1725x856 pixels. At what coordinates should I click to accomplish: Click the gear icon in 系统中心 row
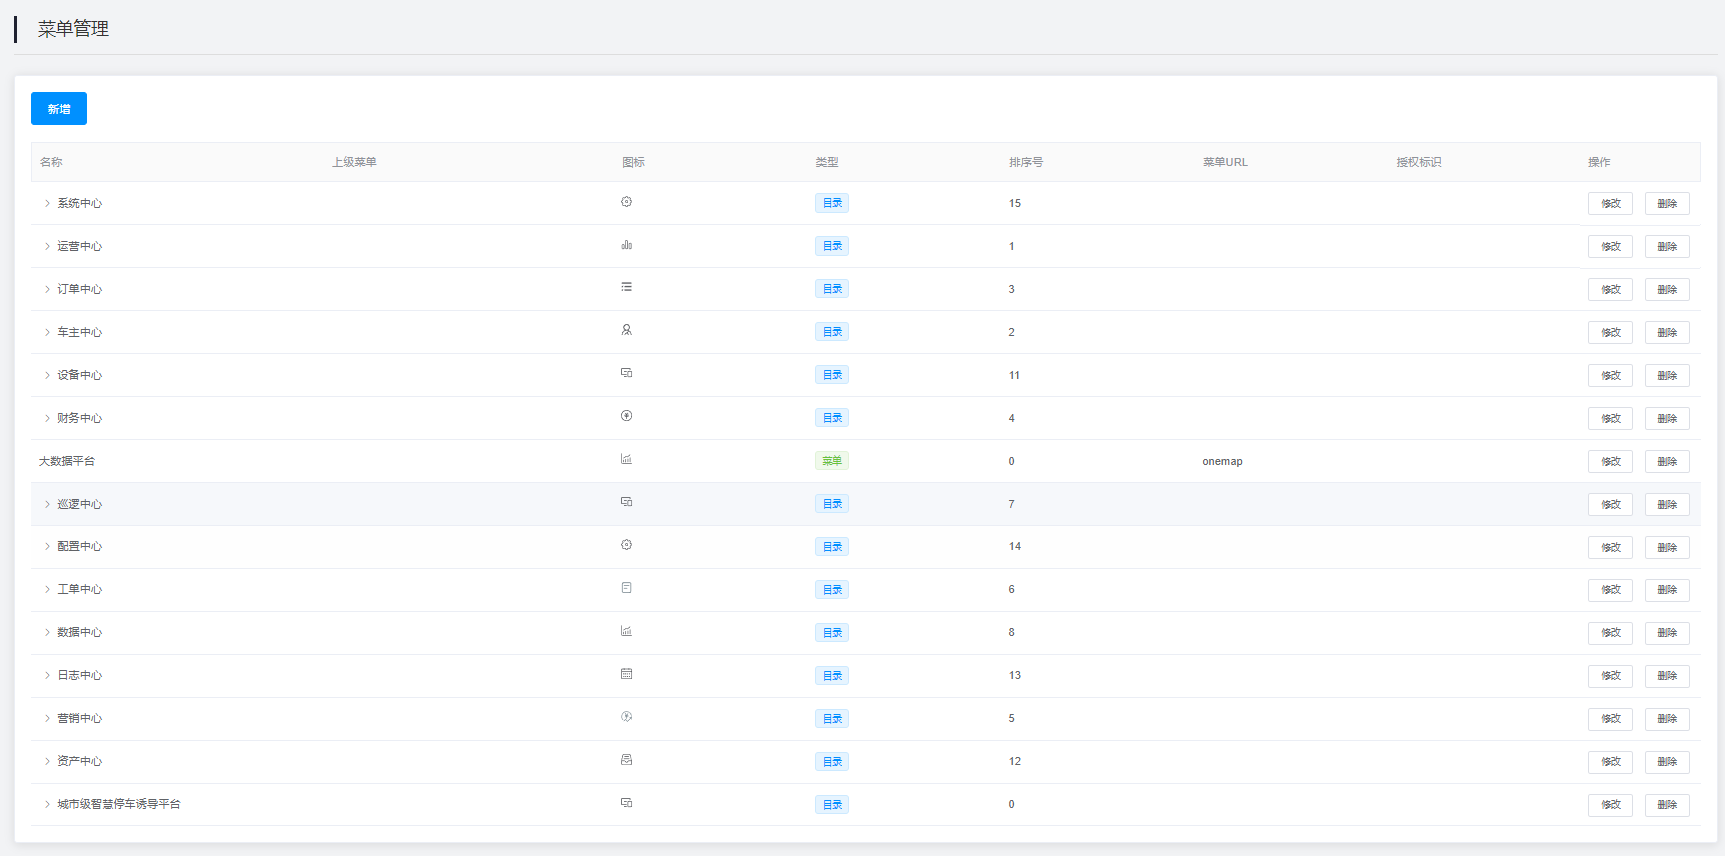[626, 202]
